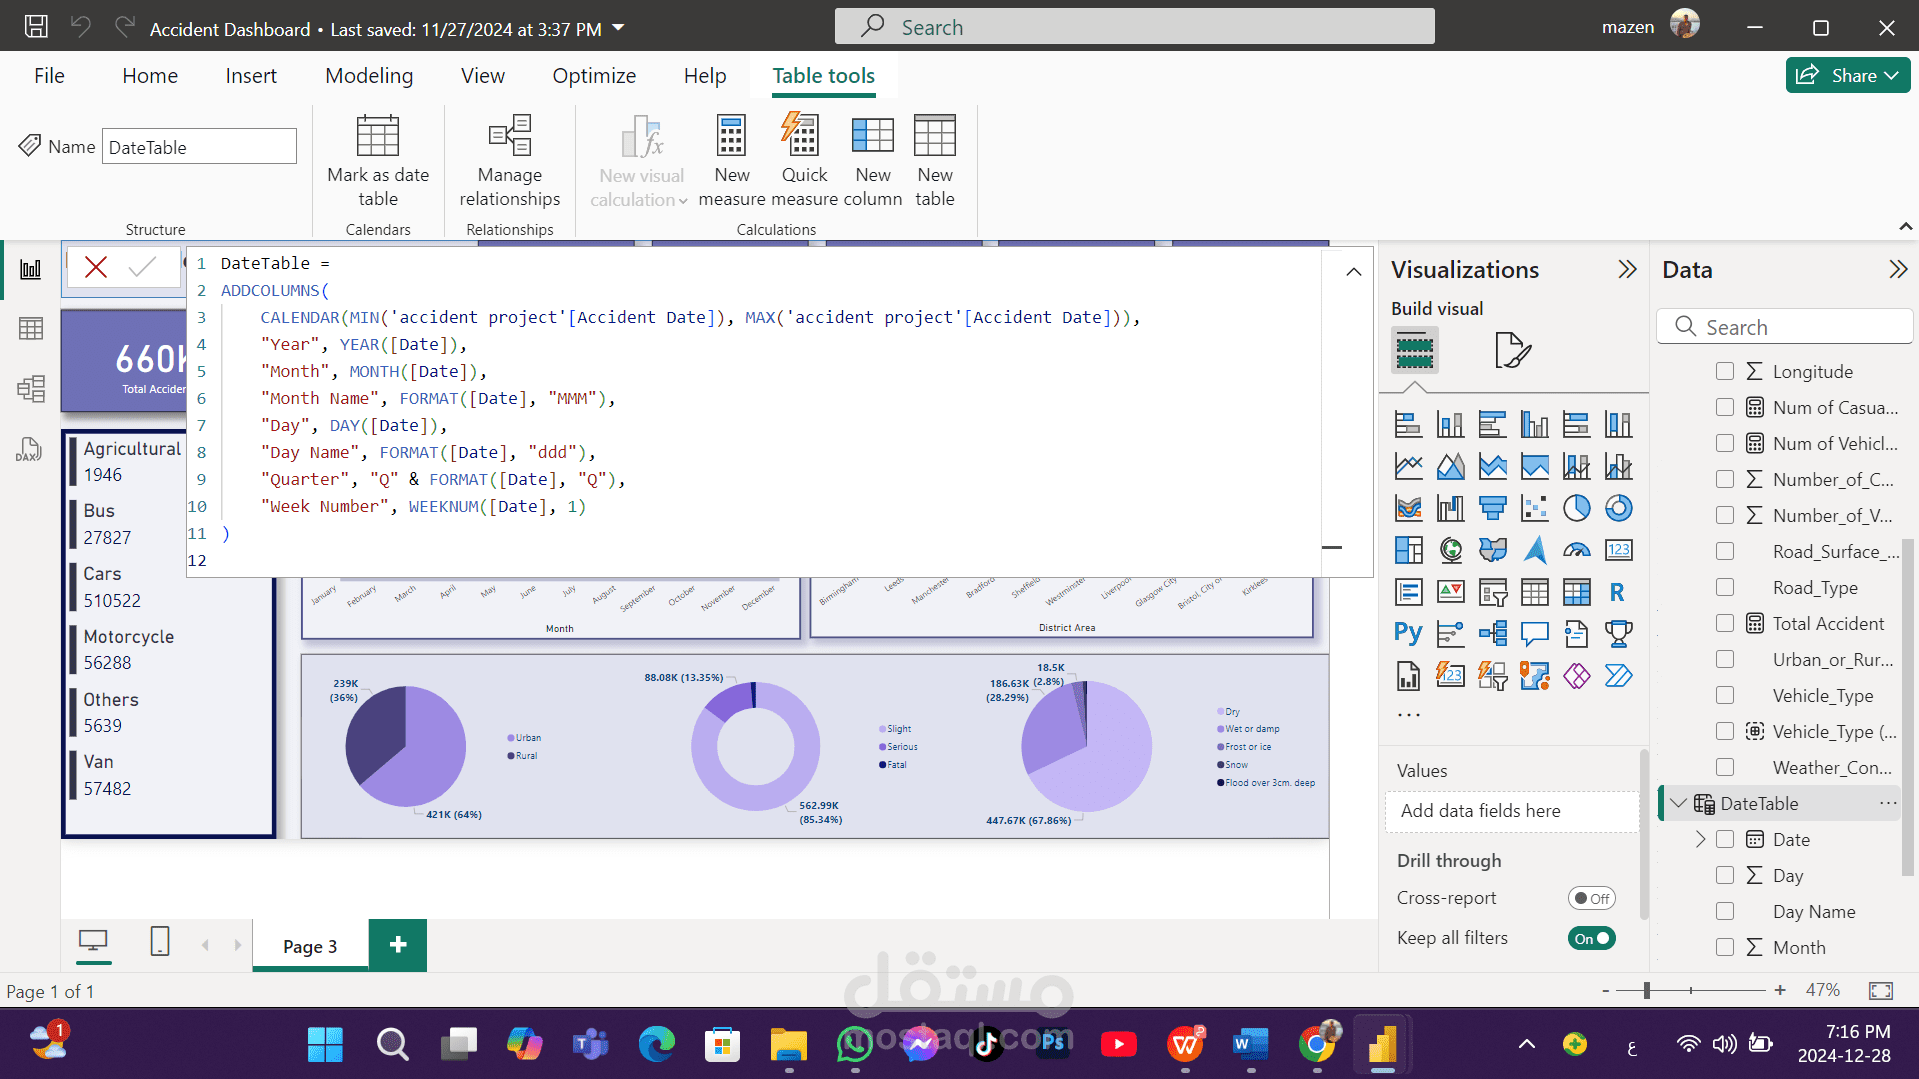Open the Modeling ribbon tab

click(x=369, y=75)
